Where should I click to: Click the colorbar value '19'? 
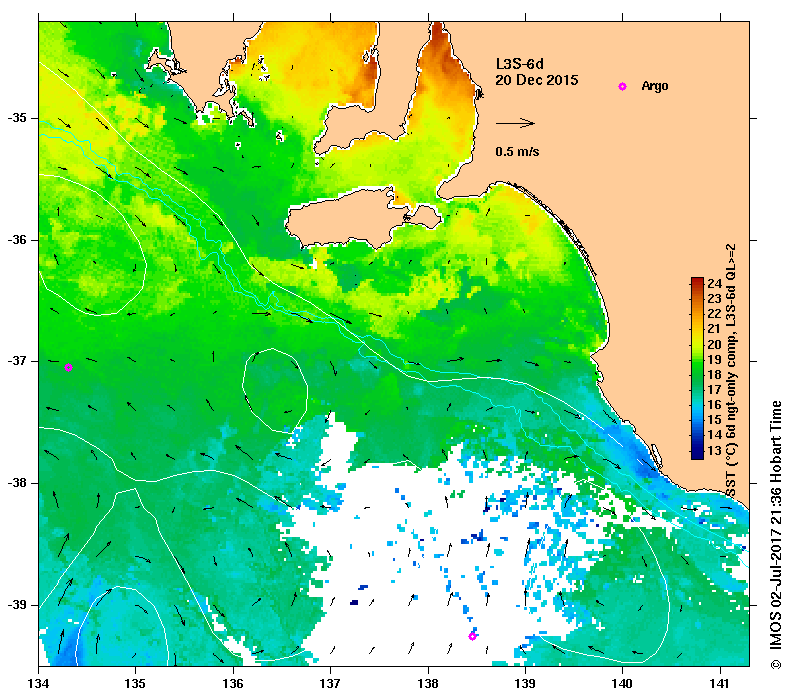tap(714, 360)
